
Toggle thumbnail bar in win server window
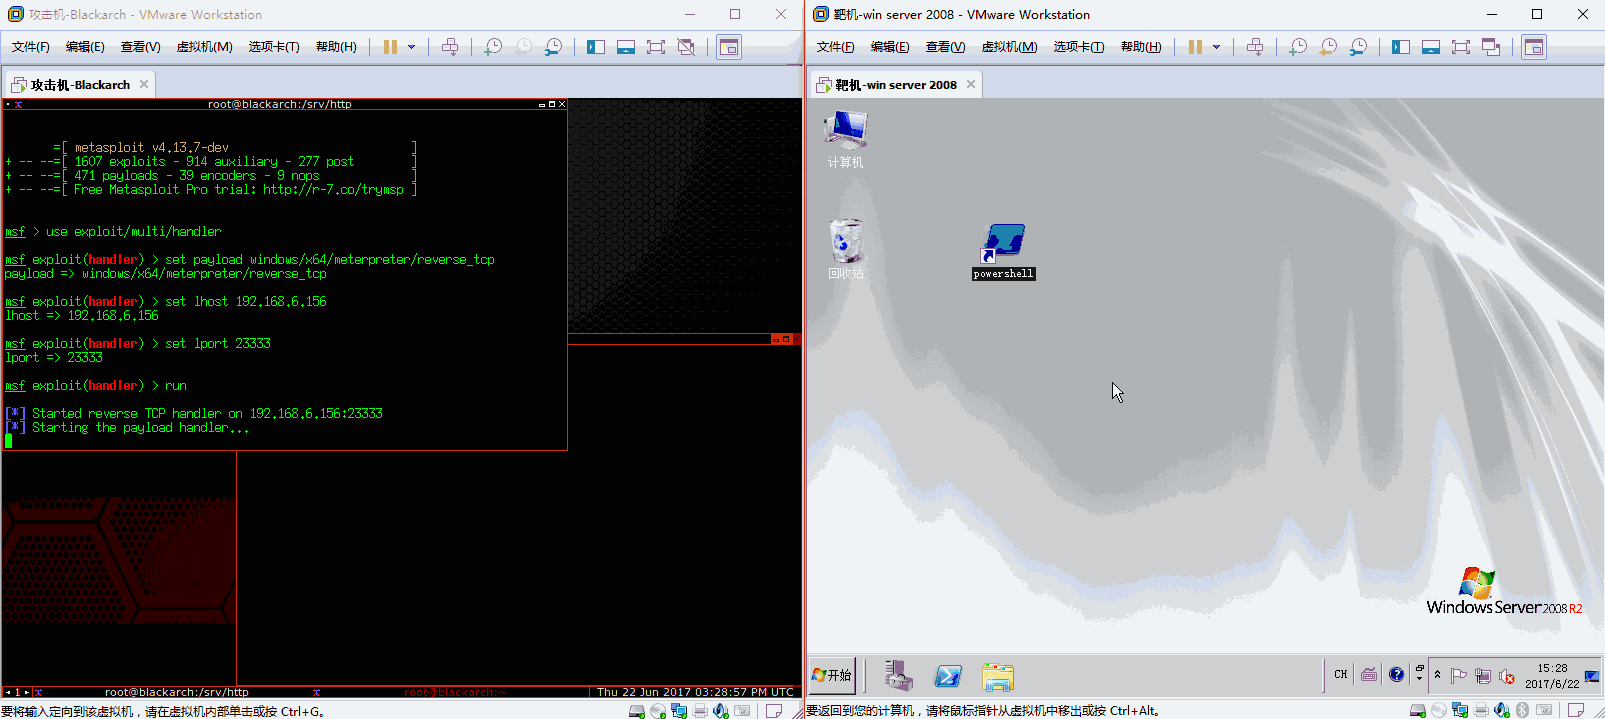(x=1431, y=47)
